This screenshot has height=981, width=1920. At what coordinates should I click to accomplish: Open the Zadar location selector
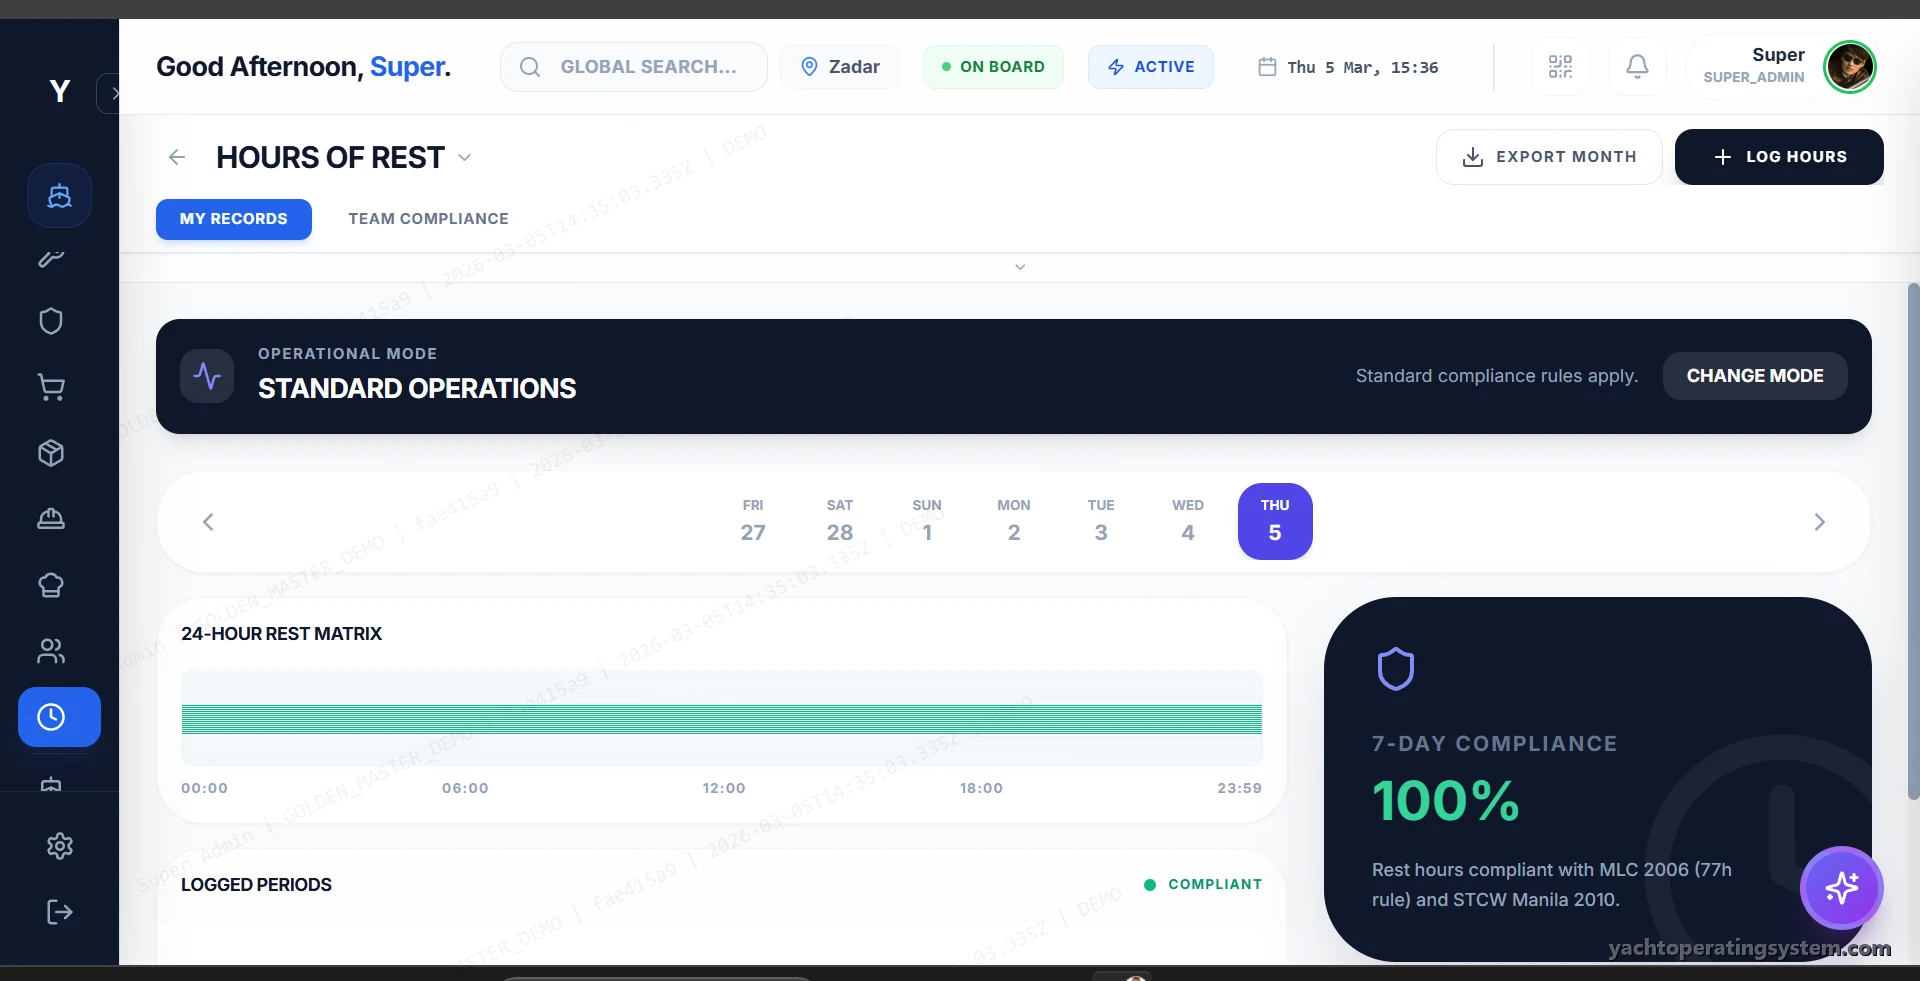tap(840, 67)
